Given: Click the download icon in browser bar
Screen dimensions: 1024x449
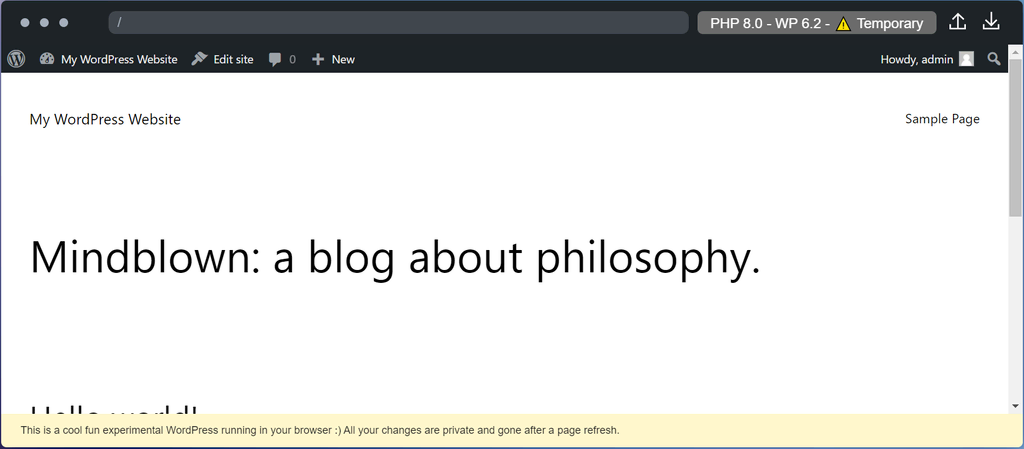Looking at the screenshot, I should point(991,22).
